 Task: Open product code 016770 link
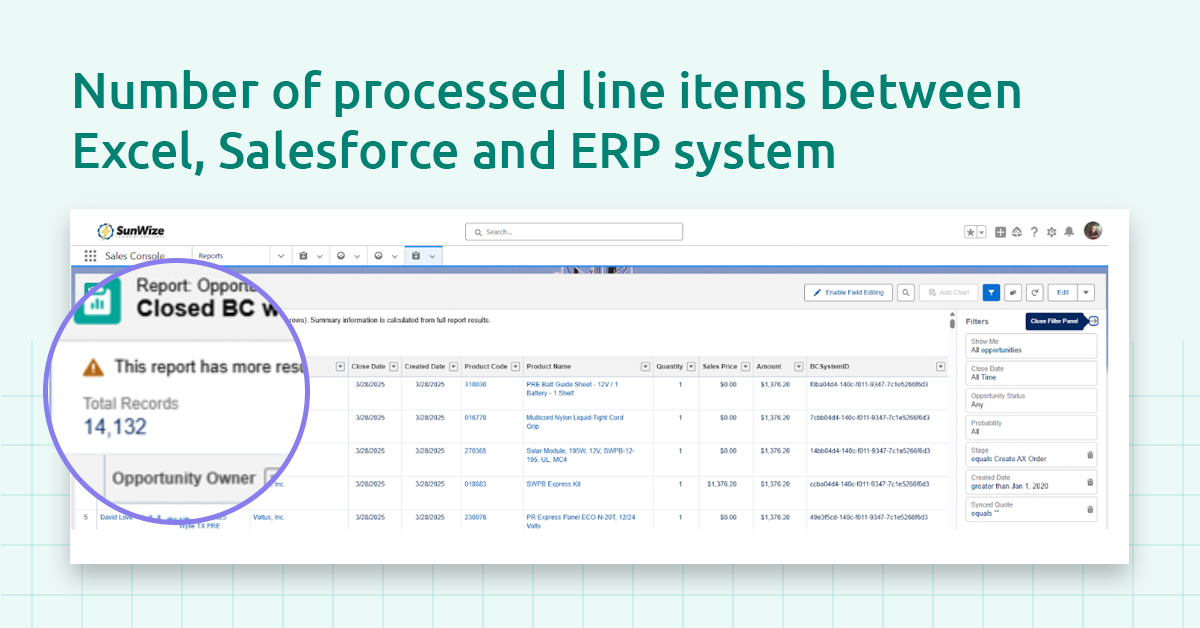475,417
